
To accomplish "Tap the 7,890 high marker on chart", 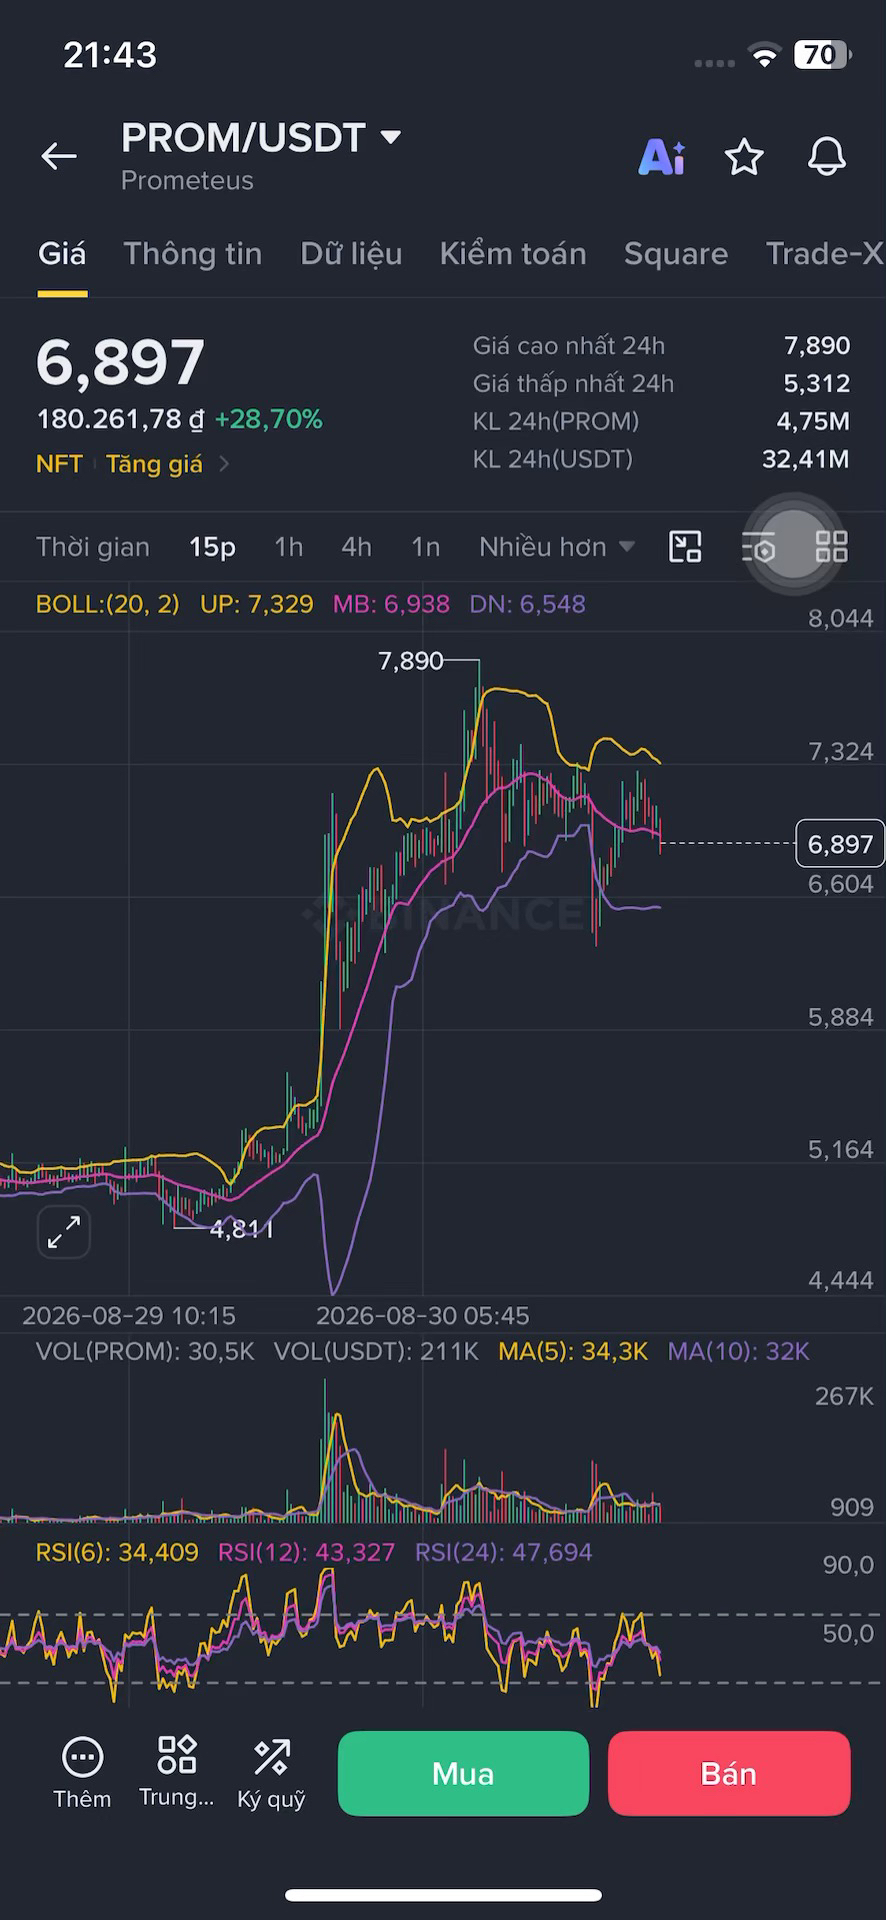I will 411,661.
